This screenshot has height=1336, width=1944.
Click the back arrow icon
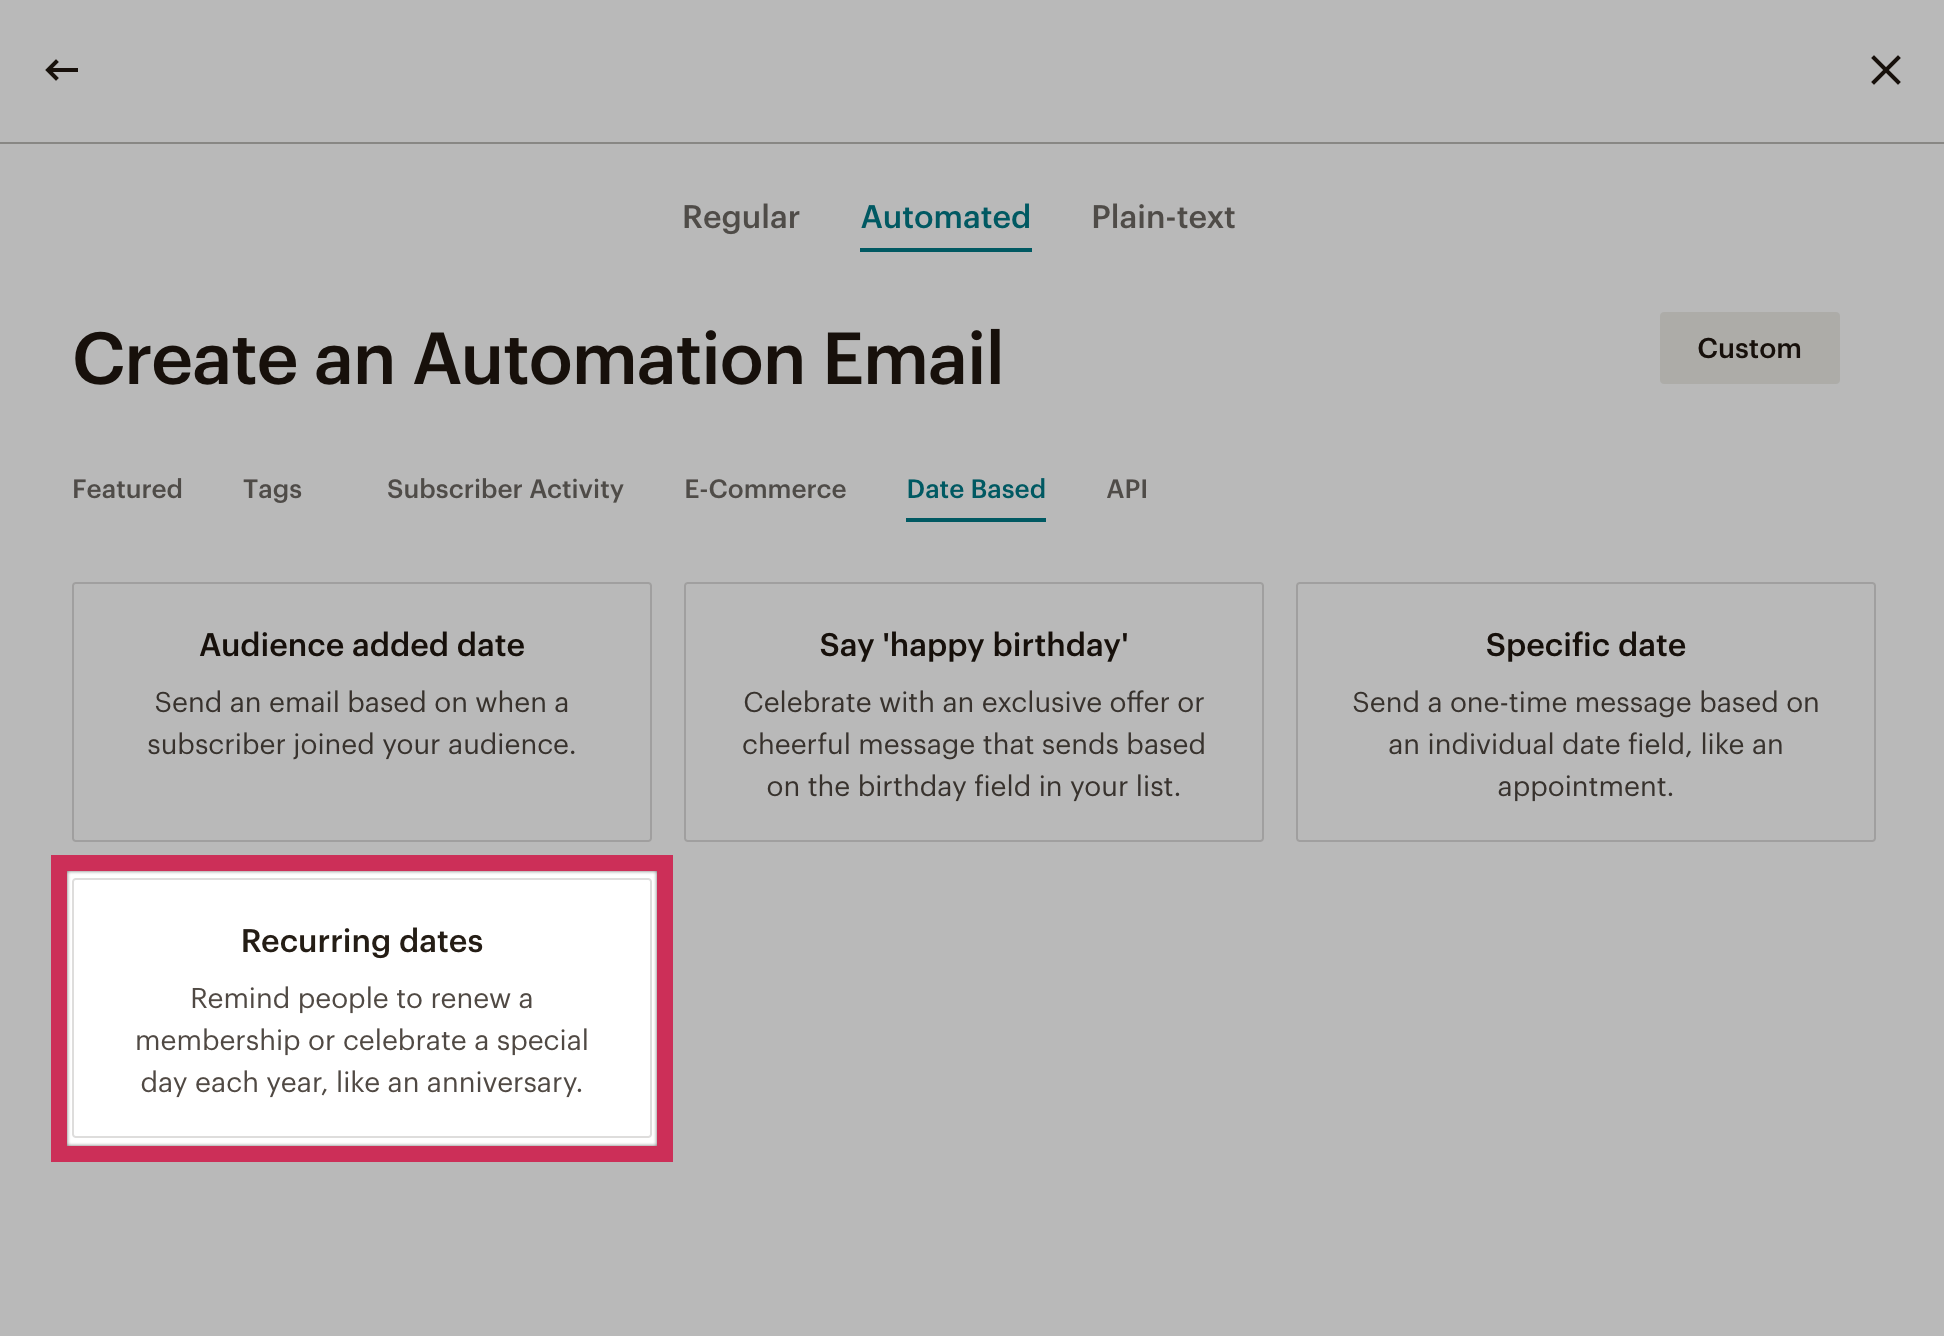pyautogui.click(x=62, y=70)
